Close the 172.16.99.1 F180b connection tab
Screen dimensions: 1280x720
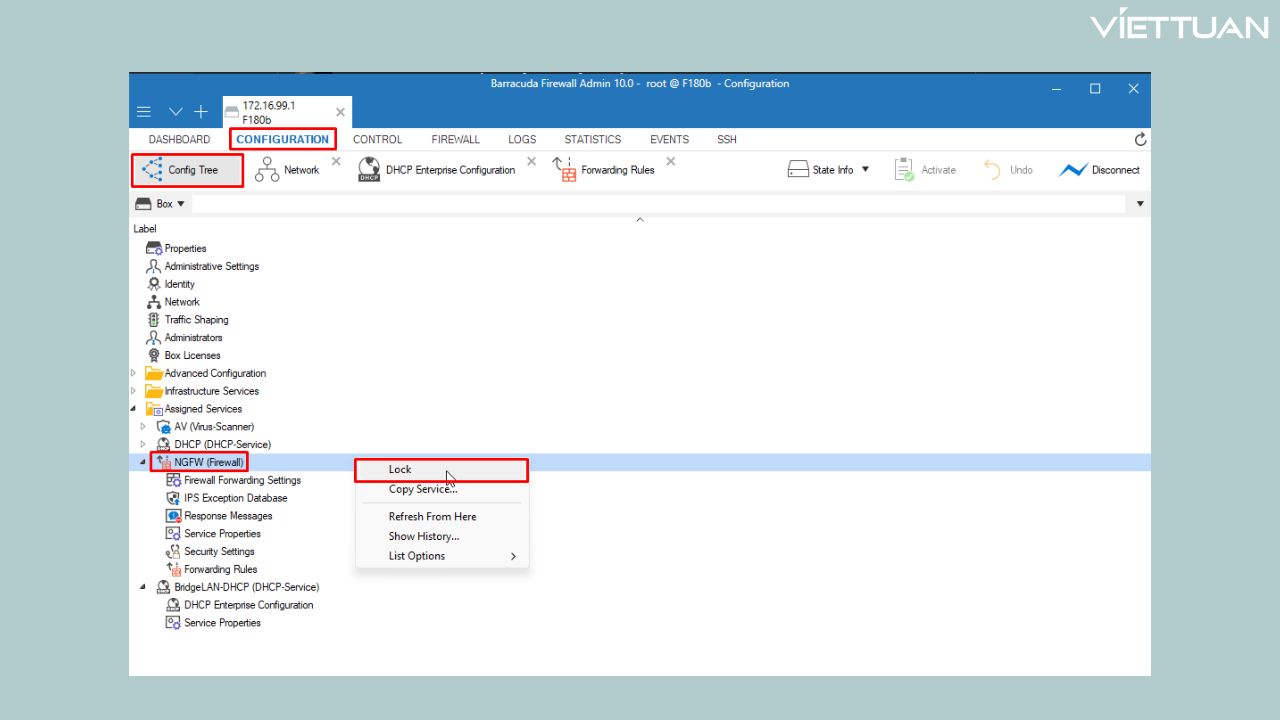[340, 112]
